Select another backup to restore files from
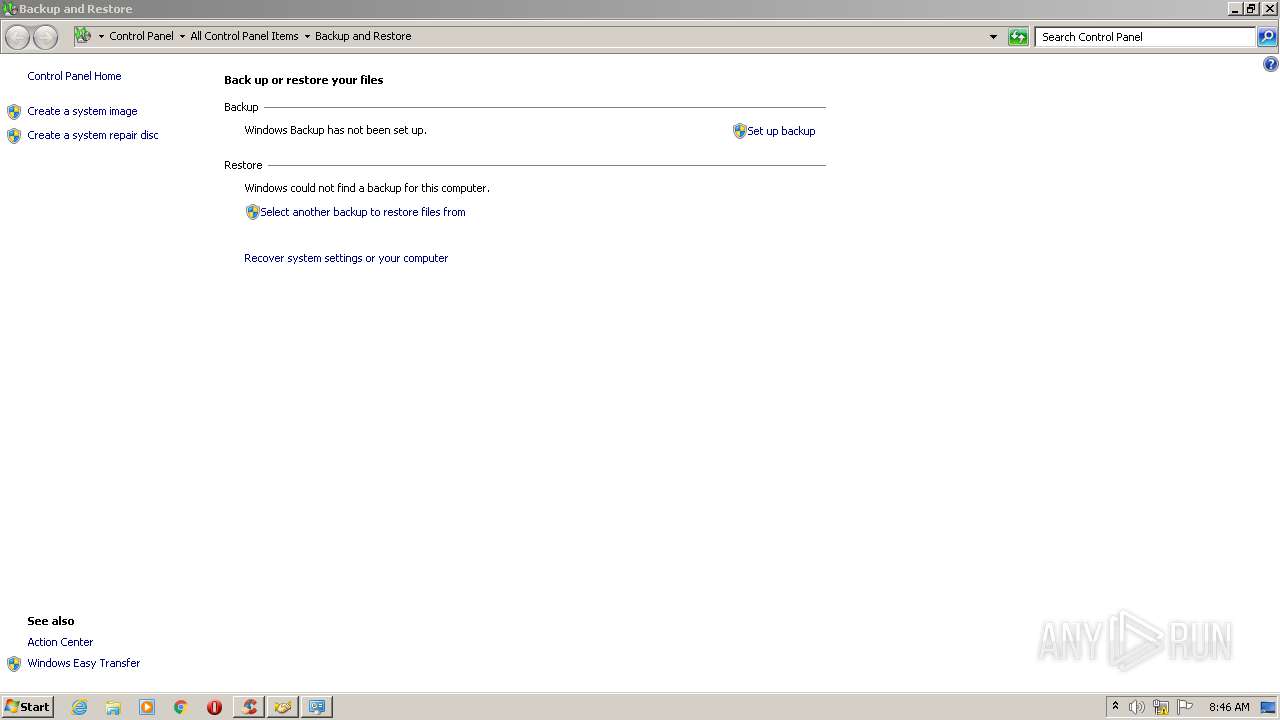1280x720 pixels. [x=363, y=212]
